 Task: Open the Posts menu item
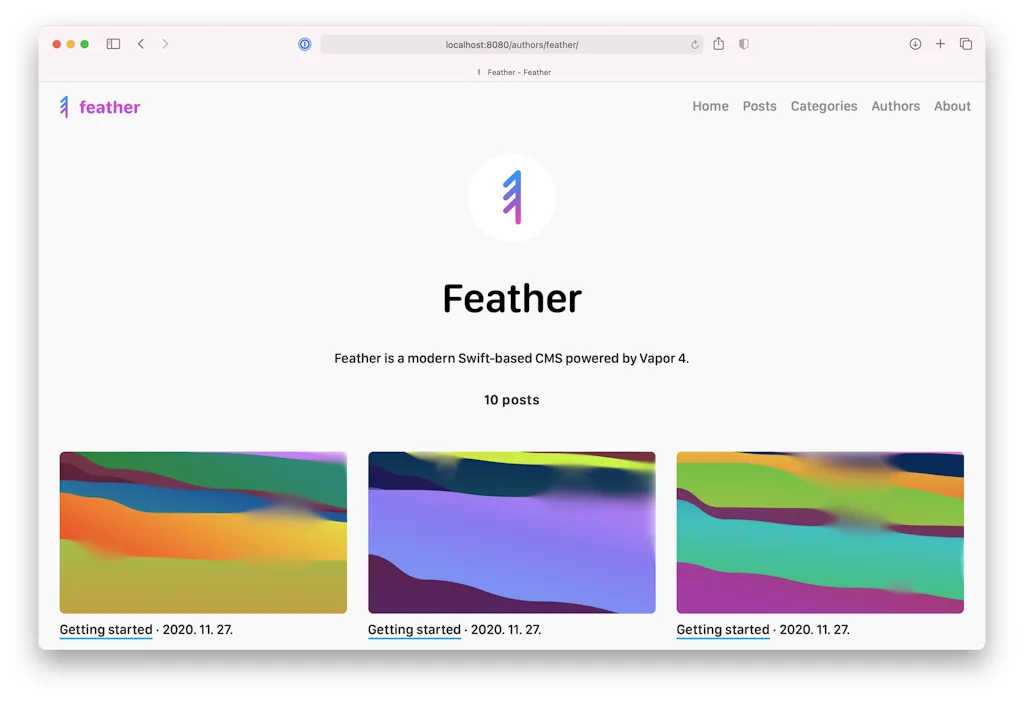pos(759,106)
